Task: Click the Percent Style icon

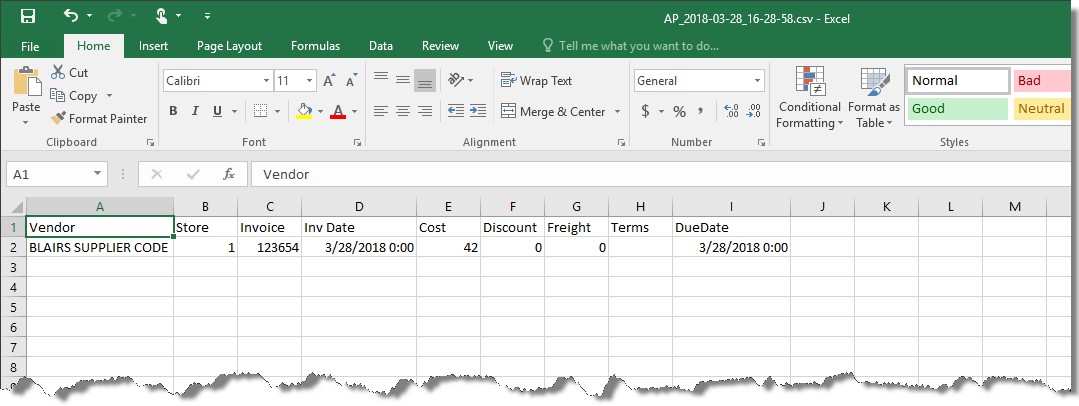Action: click(x=679, y=111)
